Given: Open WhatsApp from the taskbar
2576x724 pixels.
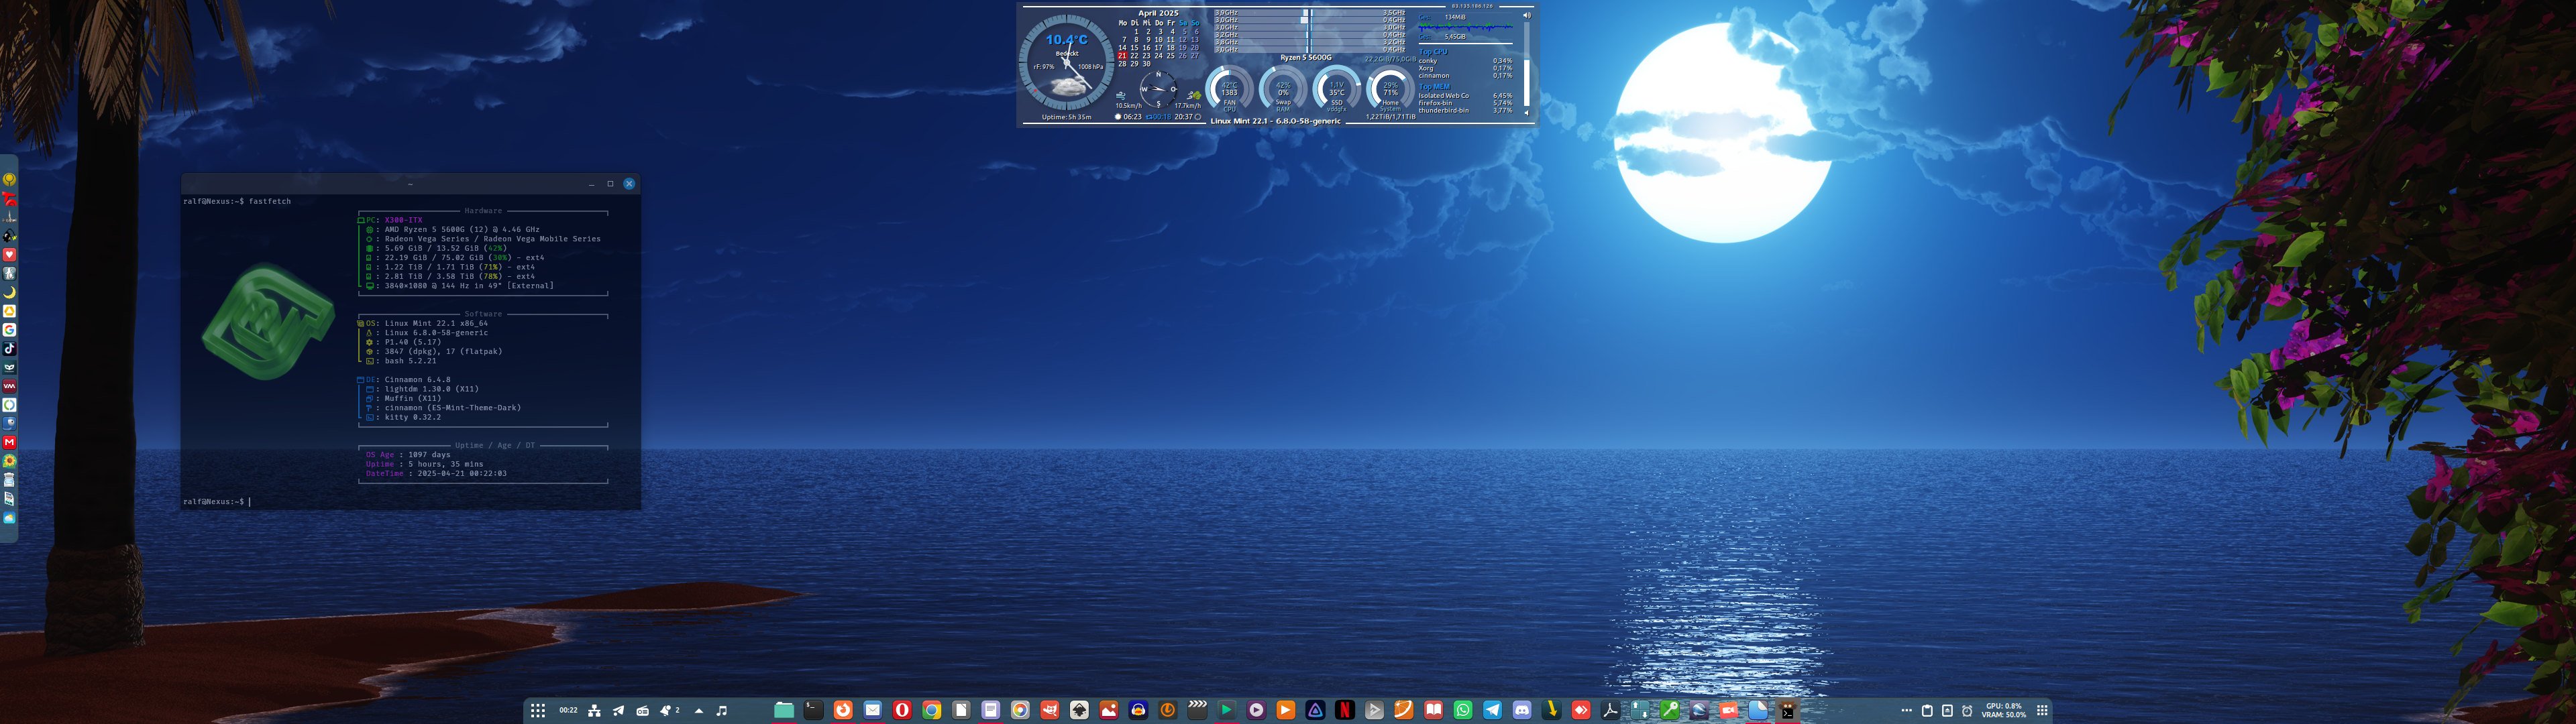Looking at the screenshot, I should [x=1463, y=710].
